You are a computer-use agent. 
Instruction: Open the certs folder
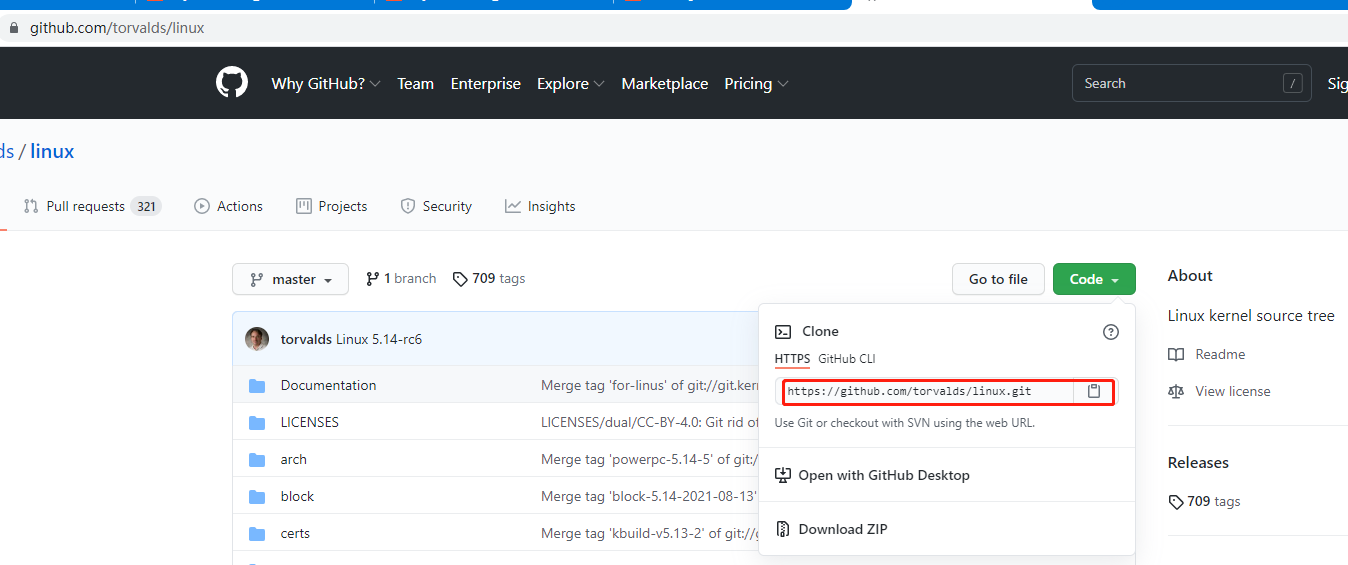[x=295, y=533]
